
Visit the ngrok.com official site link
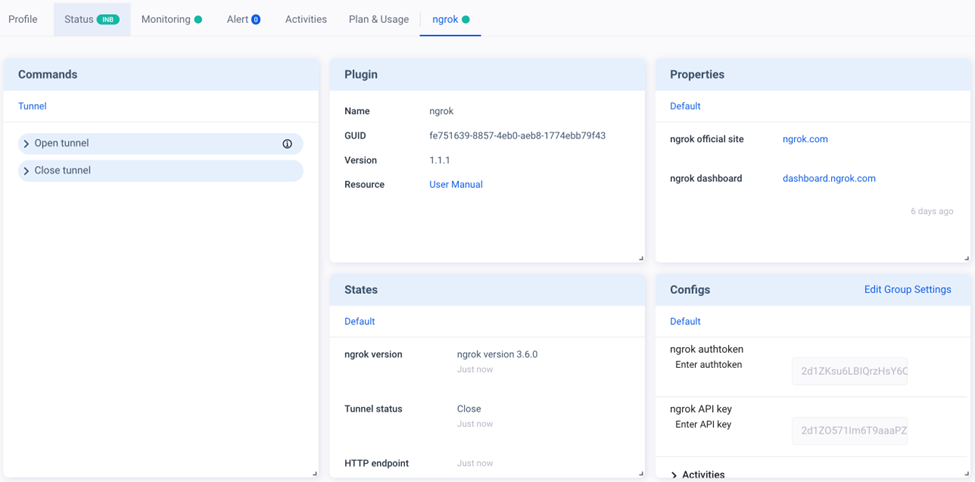click(805, 139)
